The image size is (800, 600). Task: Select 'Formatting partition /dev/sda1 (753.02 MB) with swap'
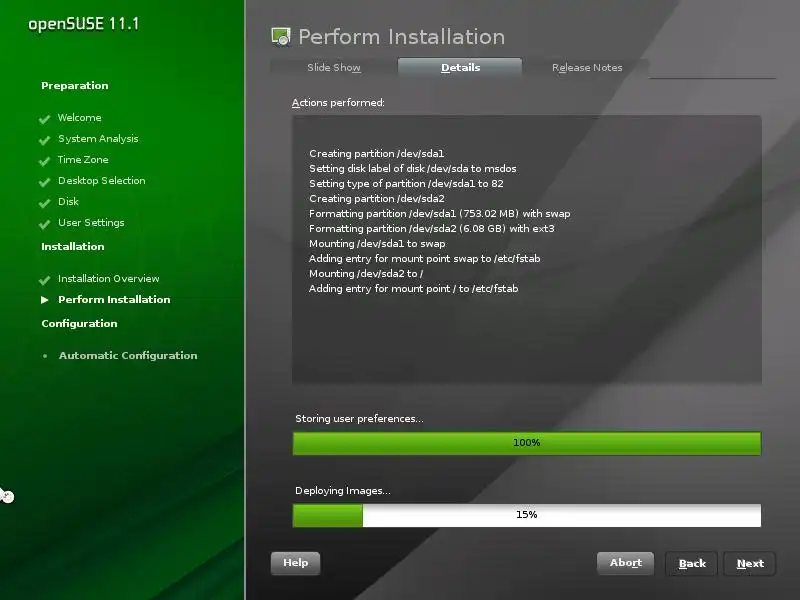click(440, 213)
